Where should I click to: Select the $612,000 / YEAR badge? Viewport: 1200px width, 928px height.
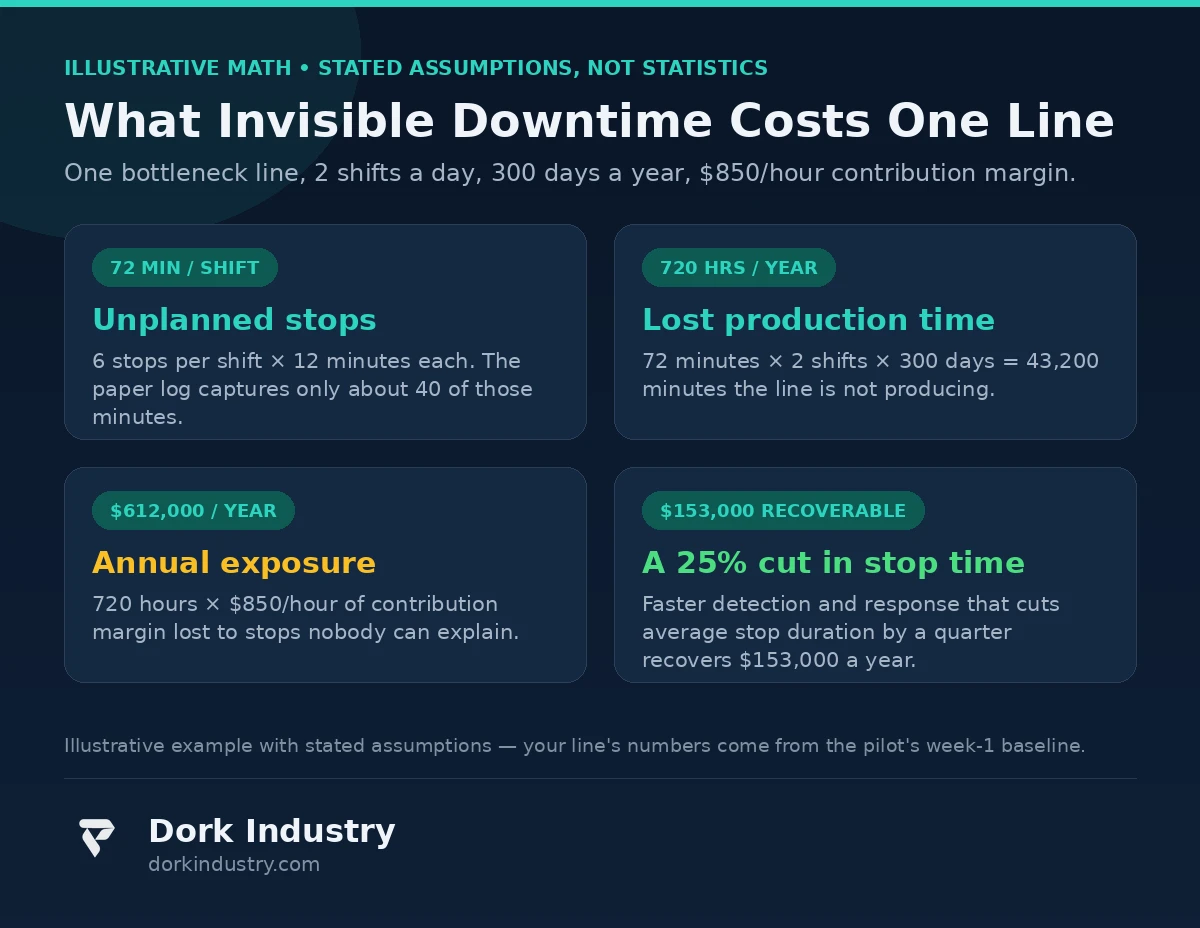point(193,511)
